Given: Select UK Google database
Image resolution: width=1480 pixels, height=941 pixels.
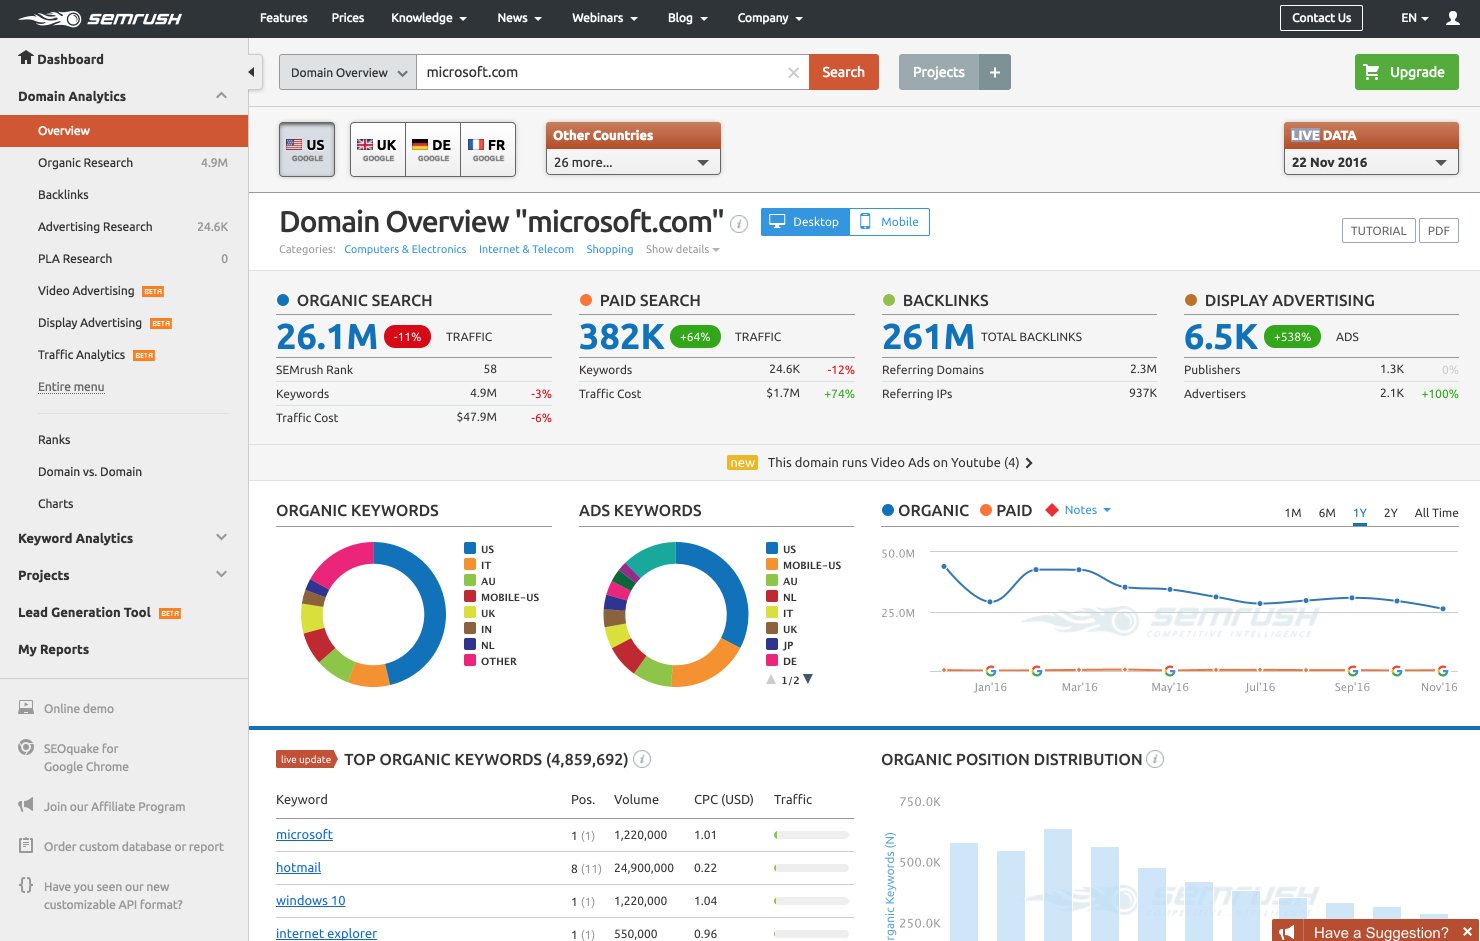Looking at the screenshot, I should point(378,150).
